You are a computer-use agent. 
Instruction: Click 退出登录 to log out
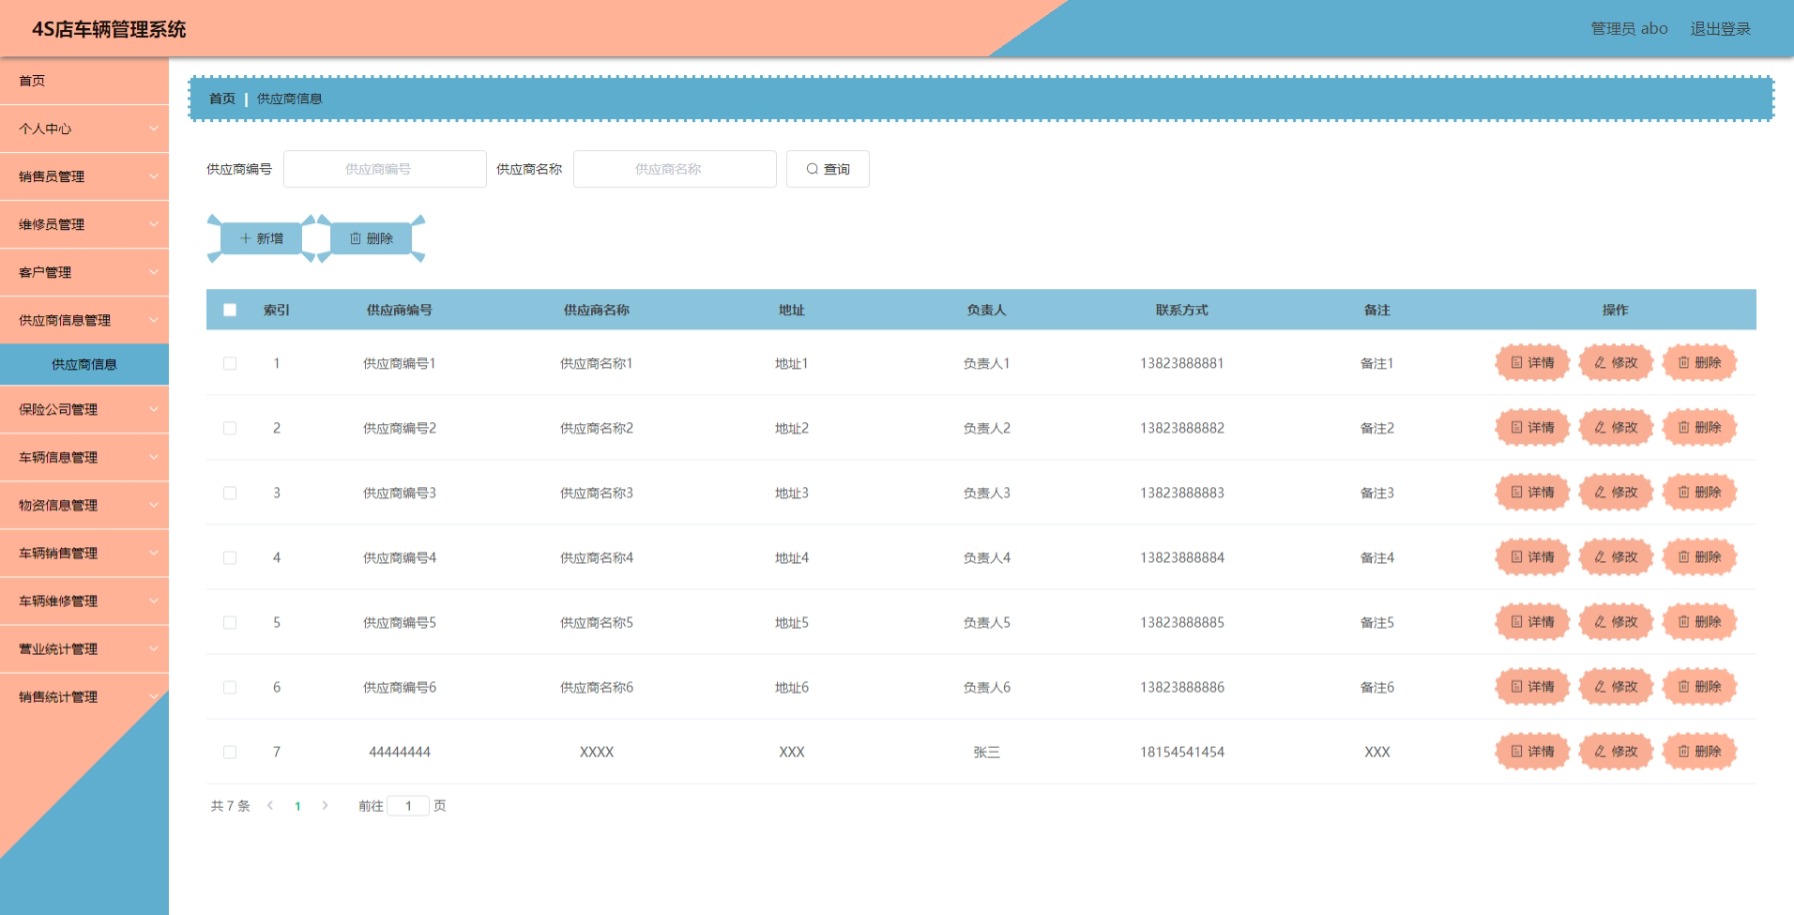(x=1720, y=29)
